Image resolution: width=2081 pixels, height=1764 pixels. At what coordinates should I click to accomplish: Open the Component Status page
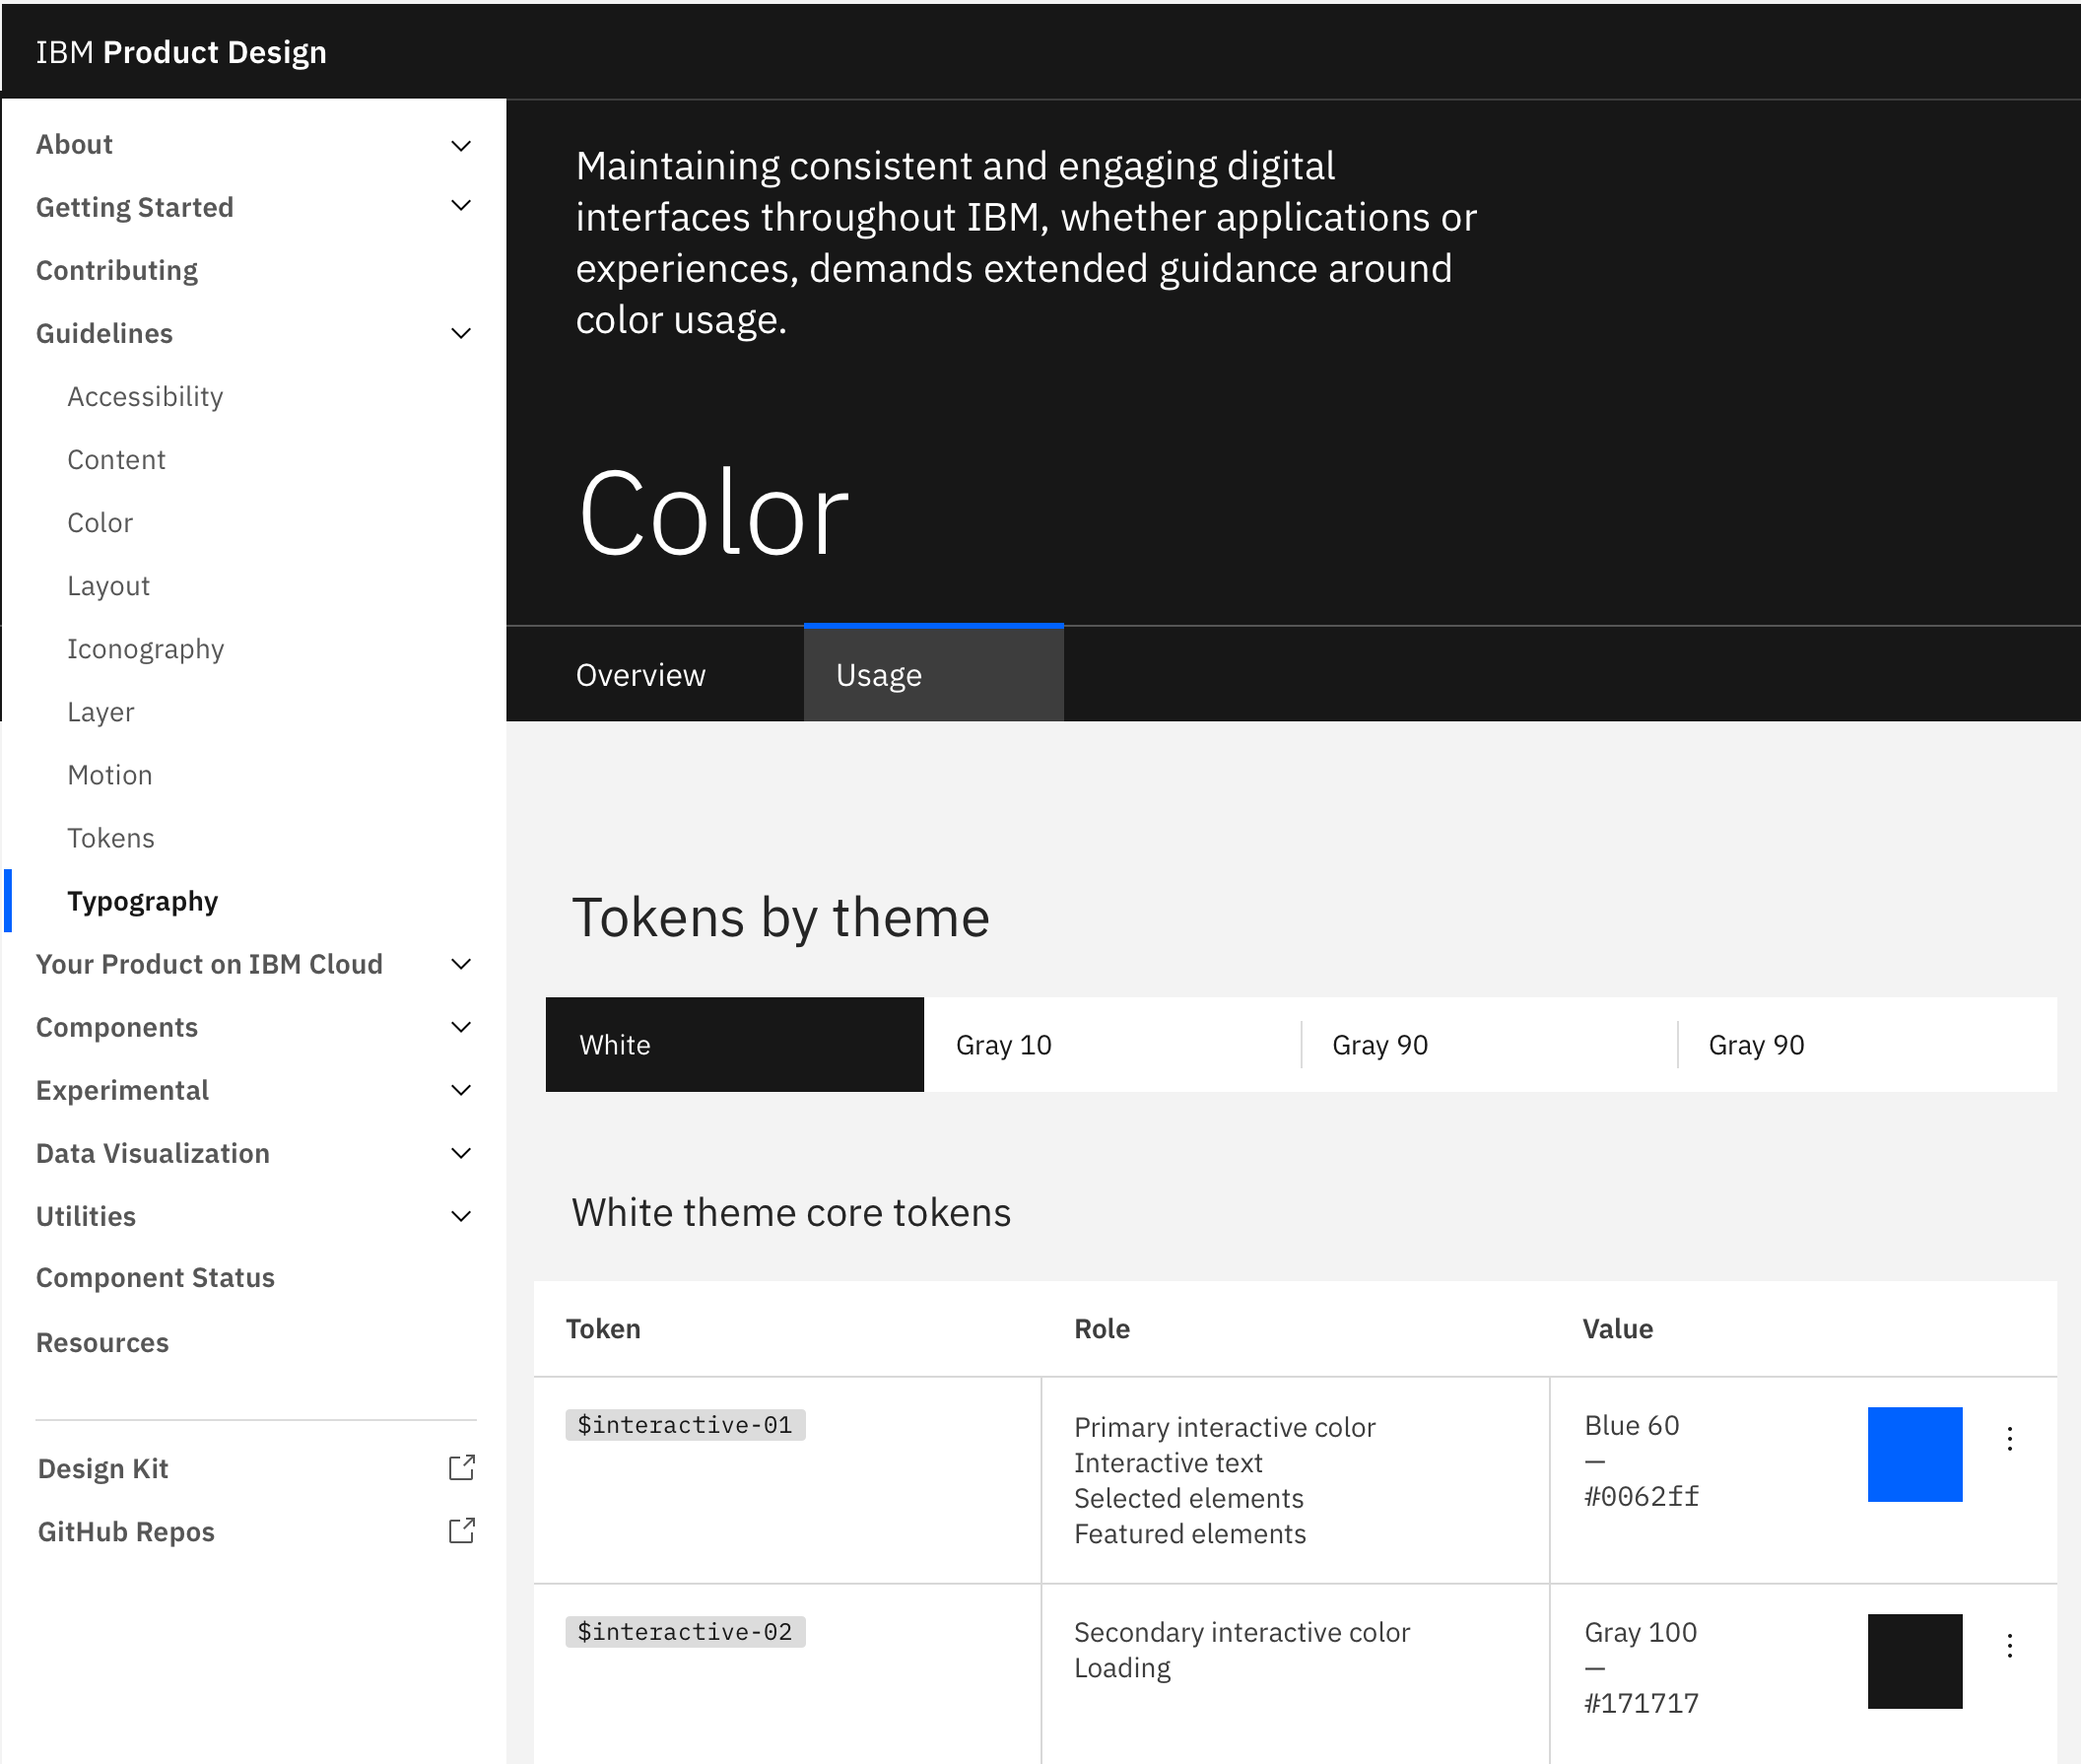point(155,1277)
